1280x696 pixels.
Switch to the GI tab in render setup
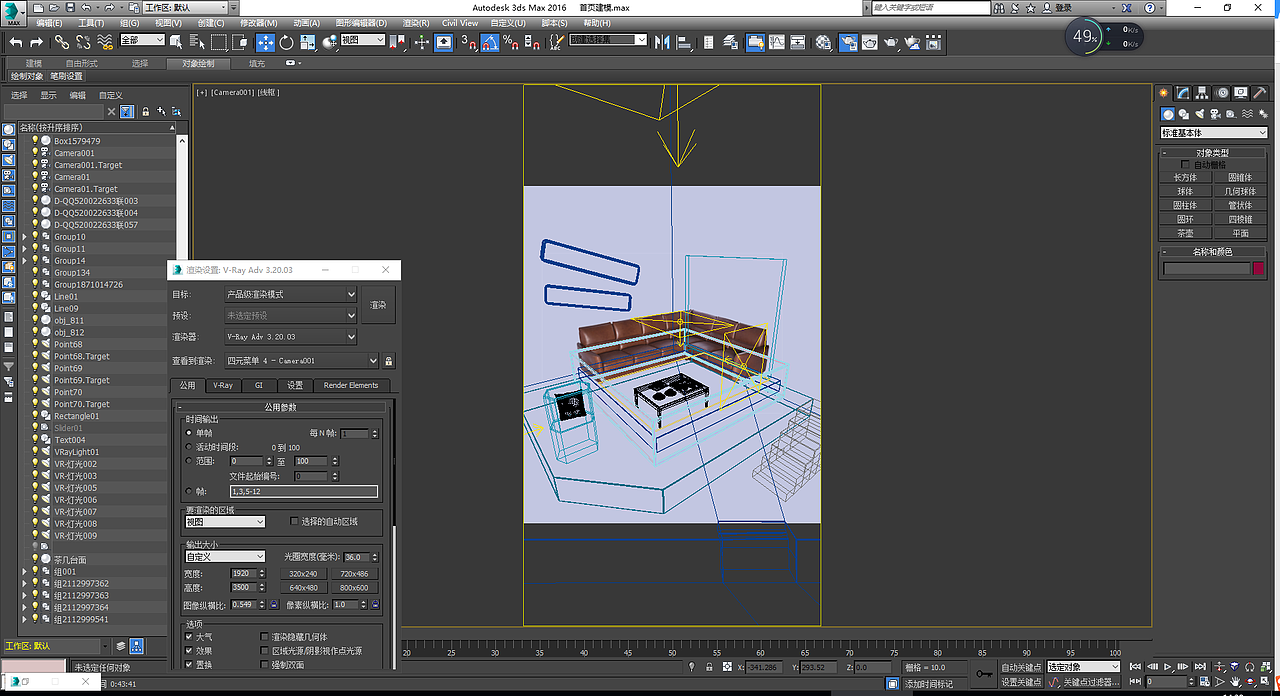258,385
